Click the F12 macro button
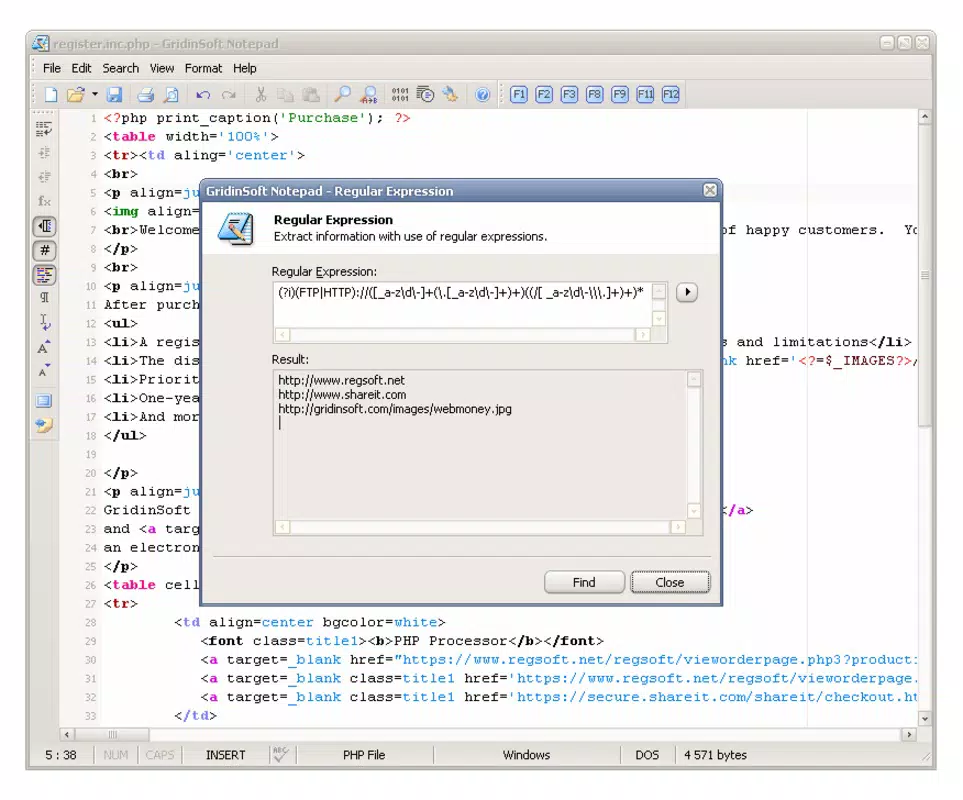The image size is (963, 800). click(671, 95)
